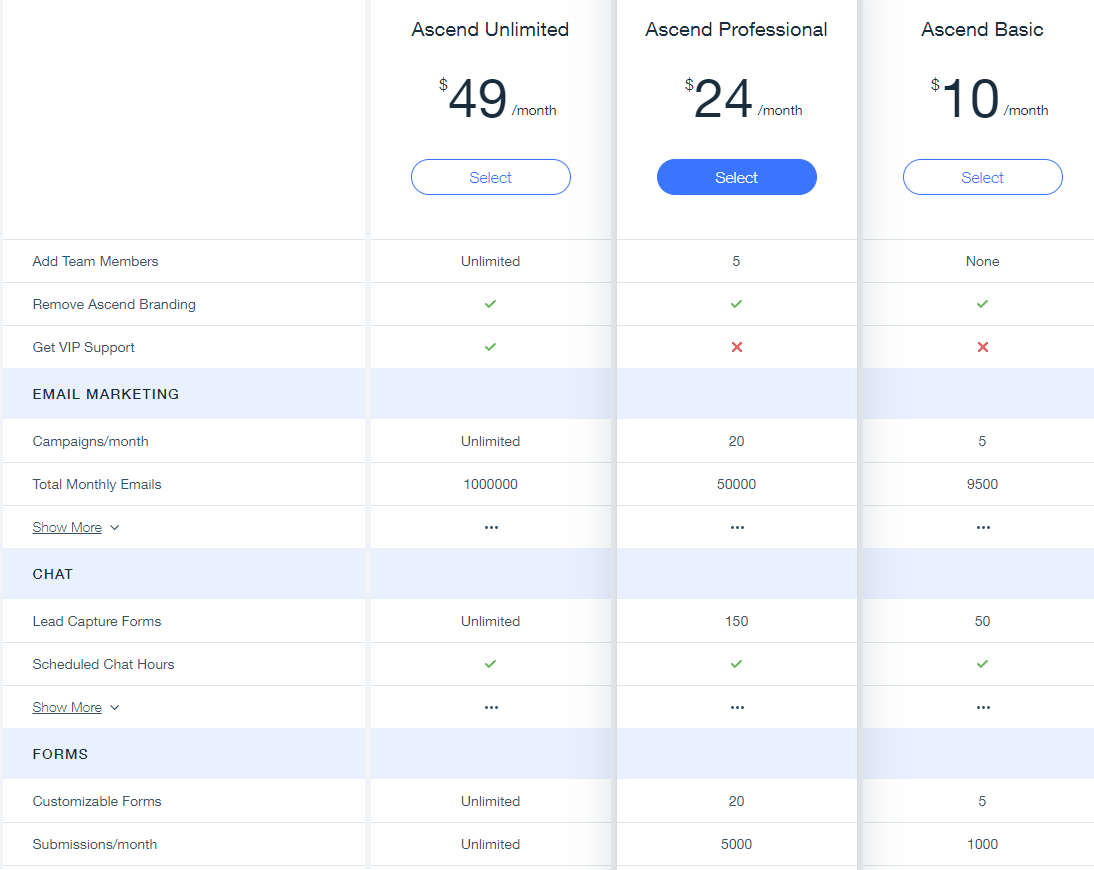Click Remove Ascend Branding checkmark for Professional plan

coord(737,304)
